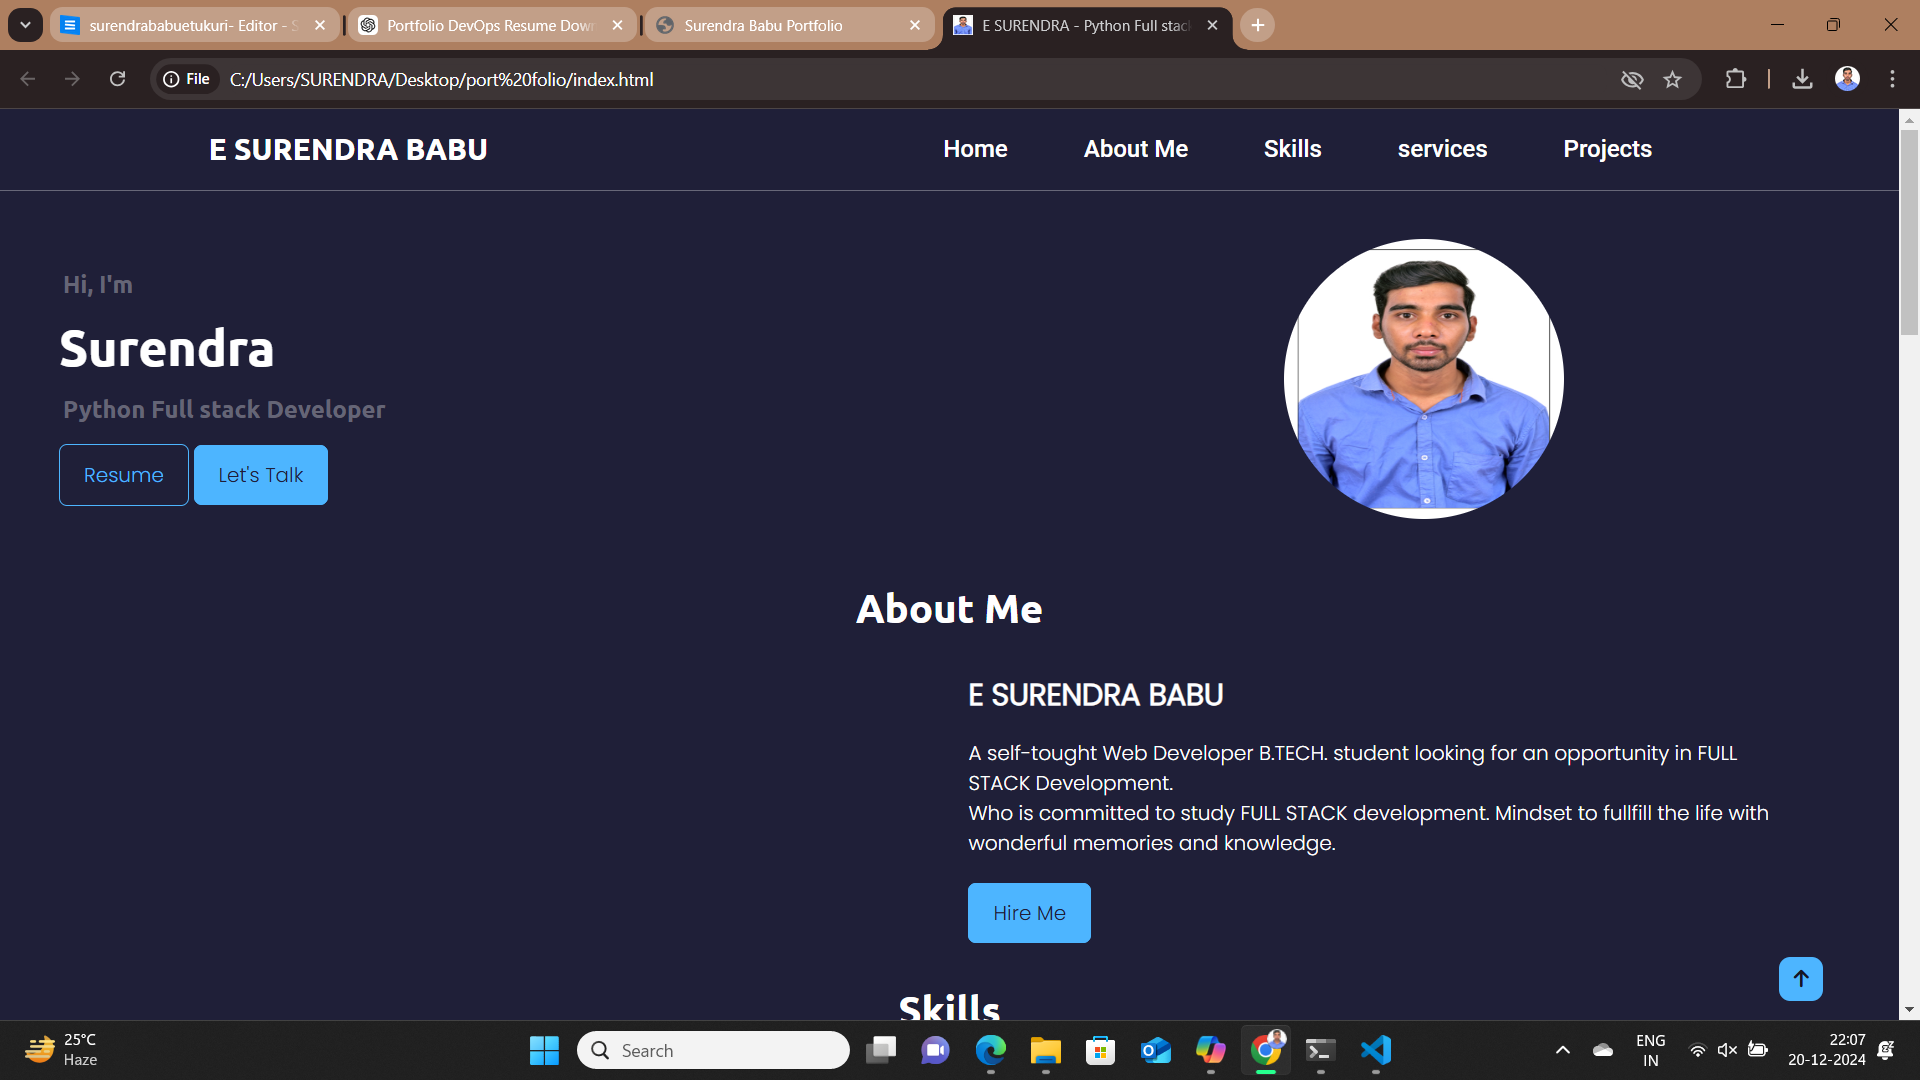The image size is (1920, 1080).
Task: Open Copilot from the taskbar
Action: 1210,1050
